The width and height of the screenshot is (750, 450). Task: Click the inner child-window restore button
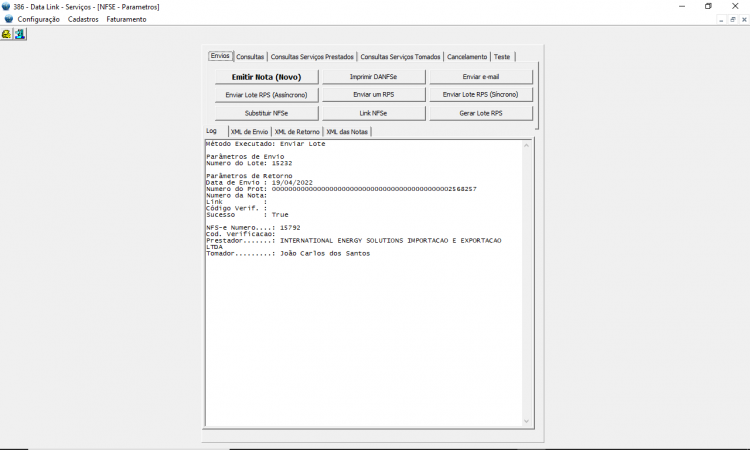coord(733,20)
